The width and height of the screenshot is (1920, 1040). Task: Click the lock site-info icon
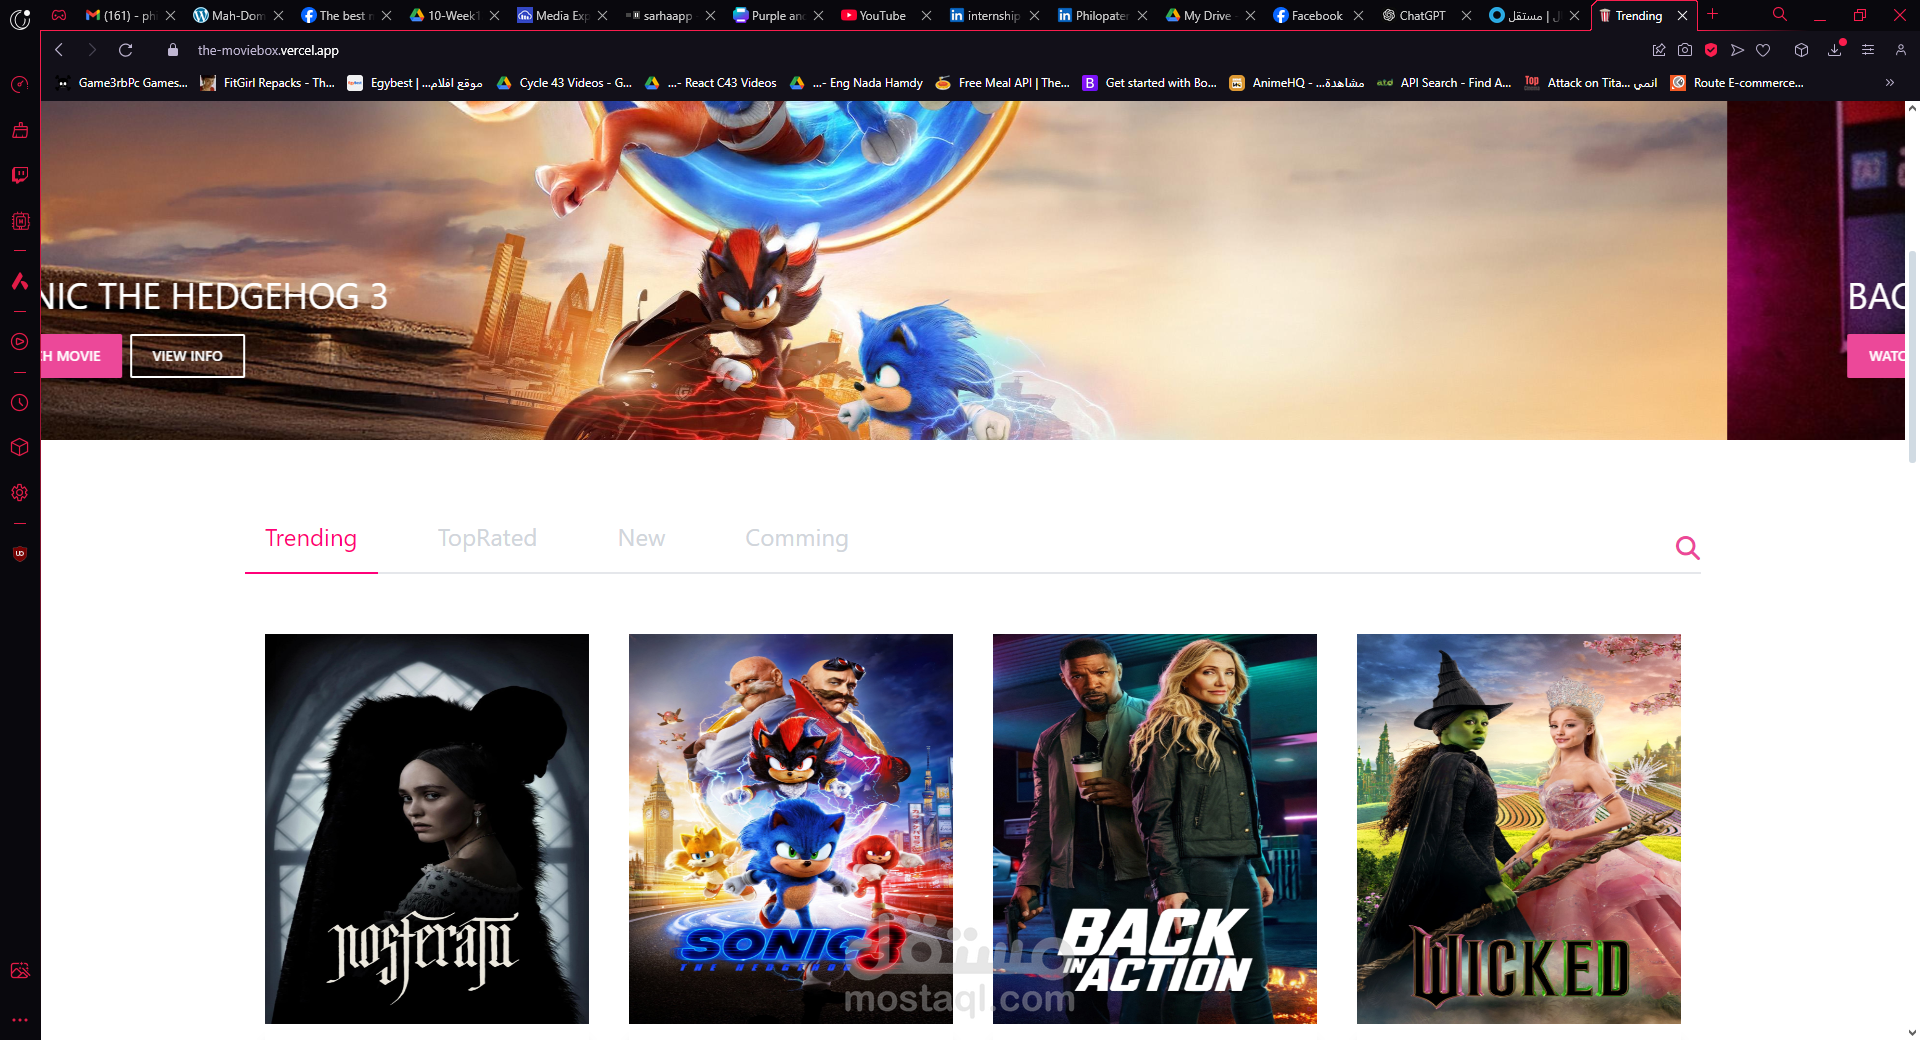[x=173, y=50]
